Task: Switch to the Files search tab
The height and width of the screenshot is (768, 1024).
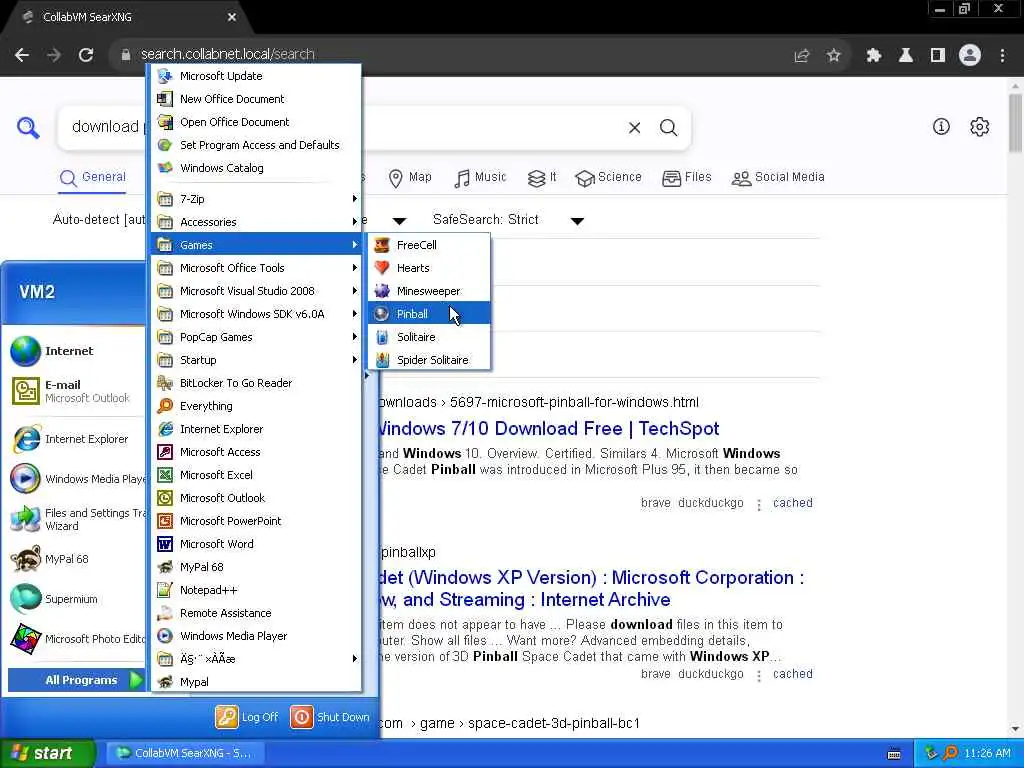Action: (686, 178)
